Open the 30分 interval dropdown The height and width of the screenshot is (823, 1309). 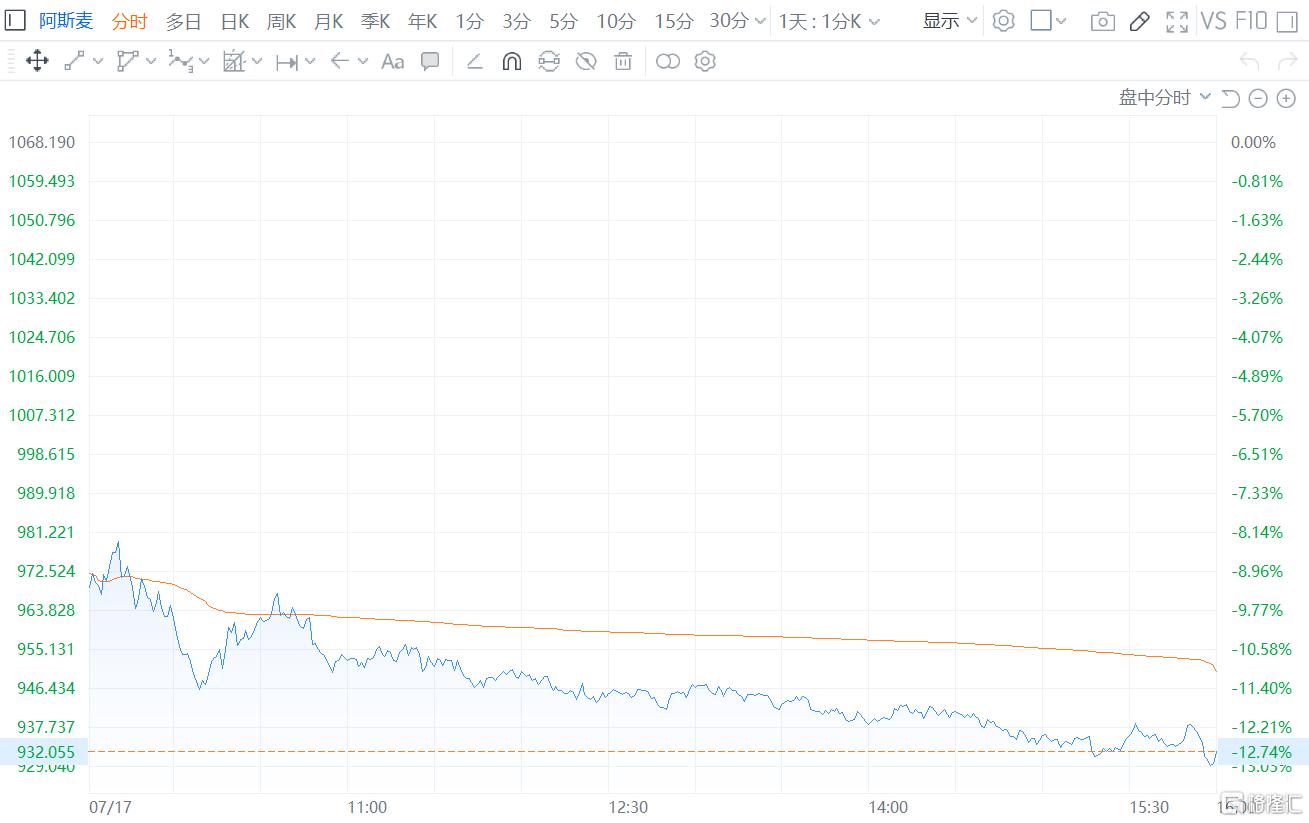738,21
